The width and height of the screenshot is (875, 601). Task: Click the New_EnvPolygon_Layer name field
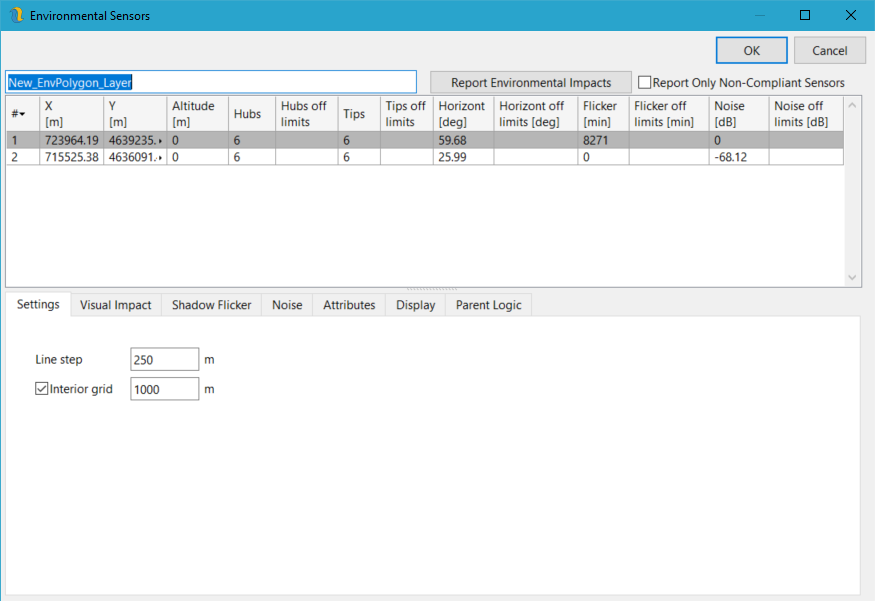[210, 83]
